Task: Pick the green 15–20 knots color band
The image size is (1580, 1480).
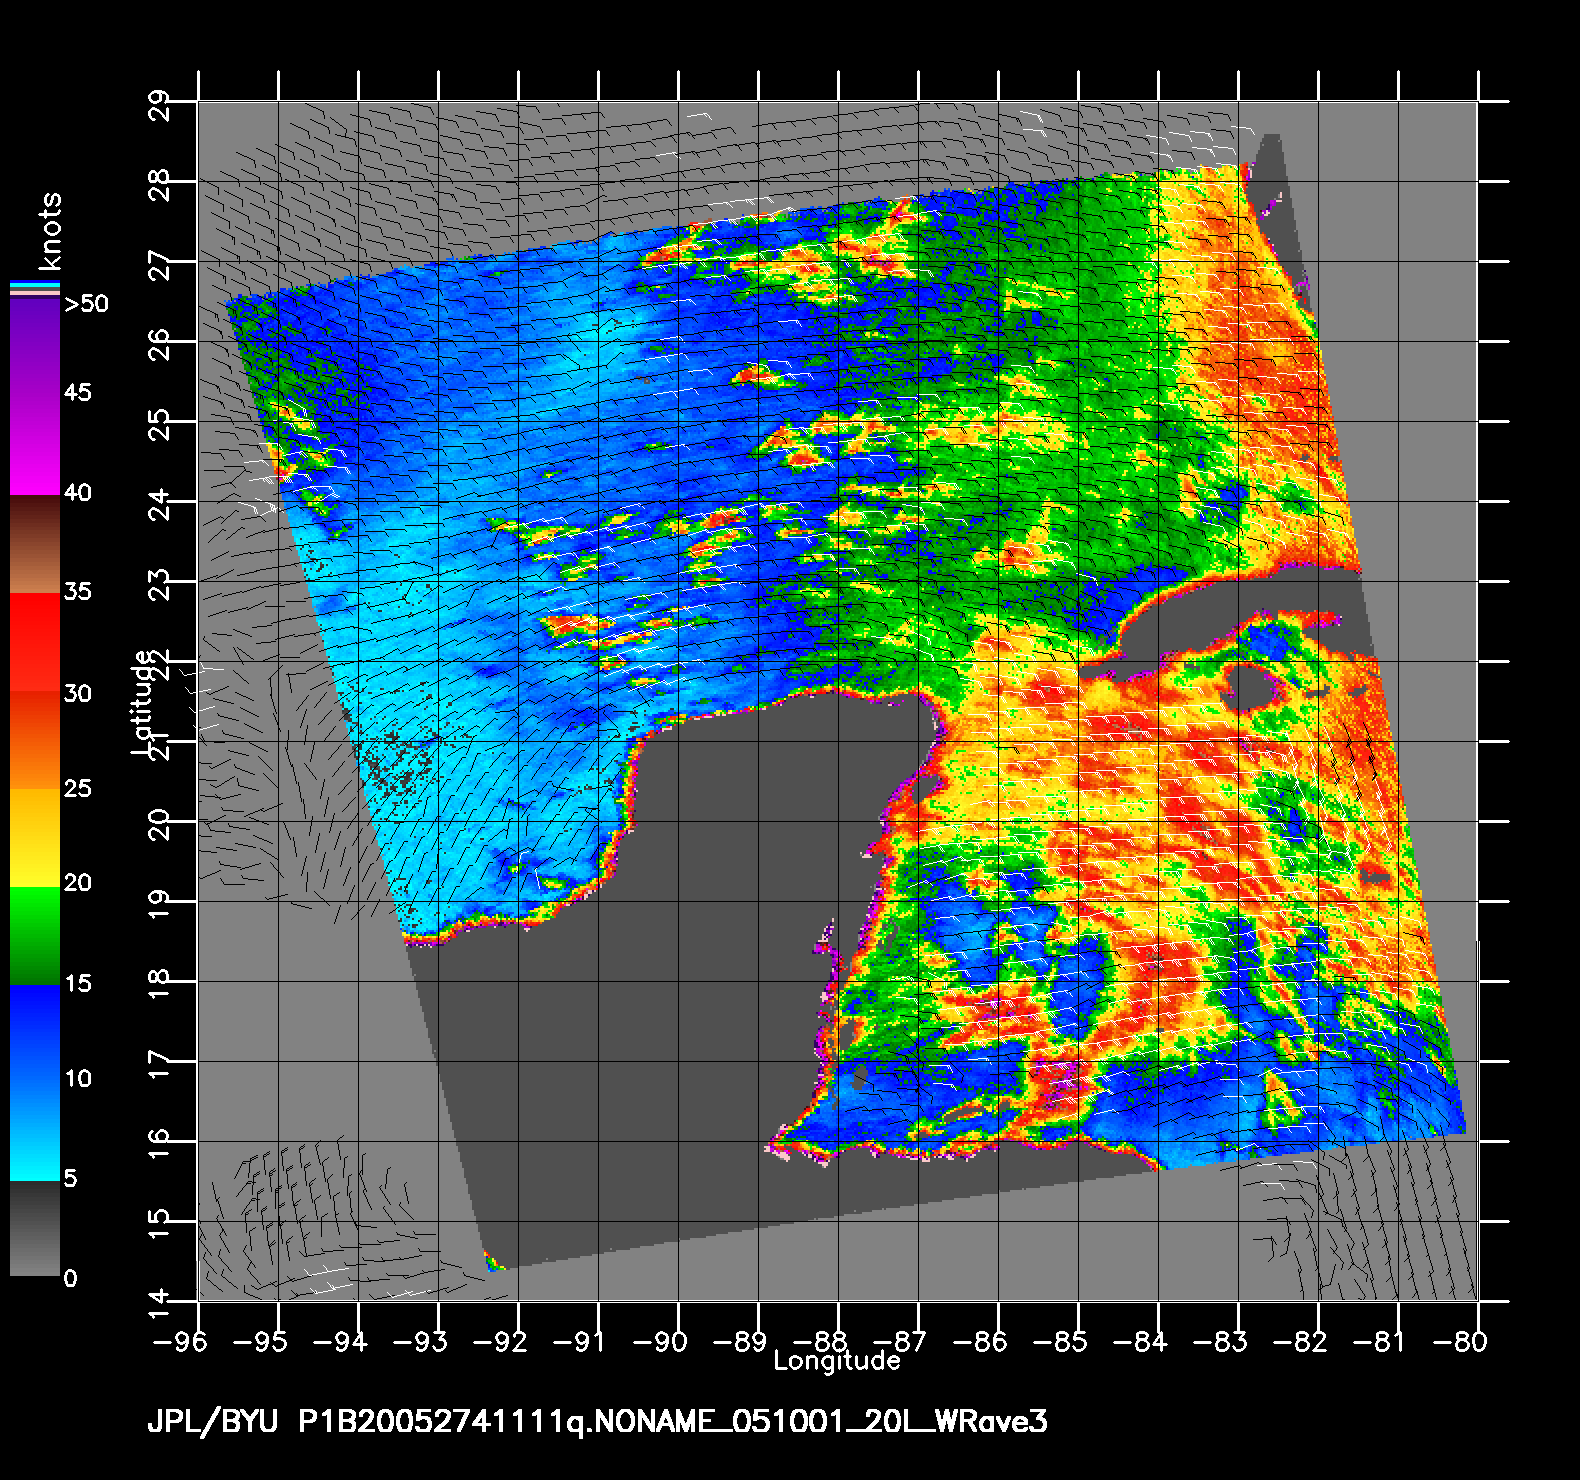Action: pyautogui.click(x=35, y=936)
